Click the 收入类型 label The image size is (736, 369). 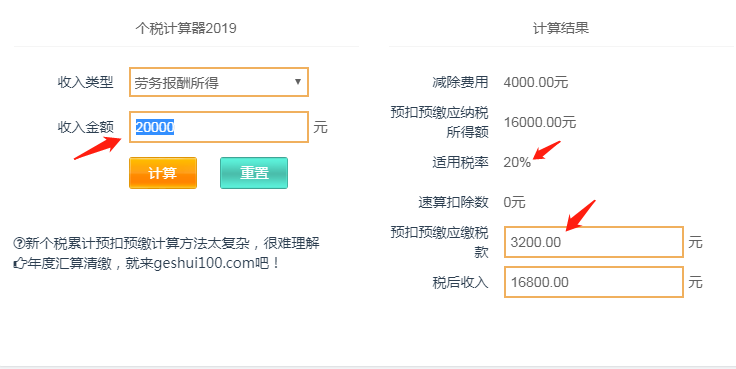[85, 82]
